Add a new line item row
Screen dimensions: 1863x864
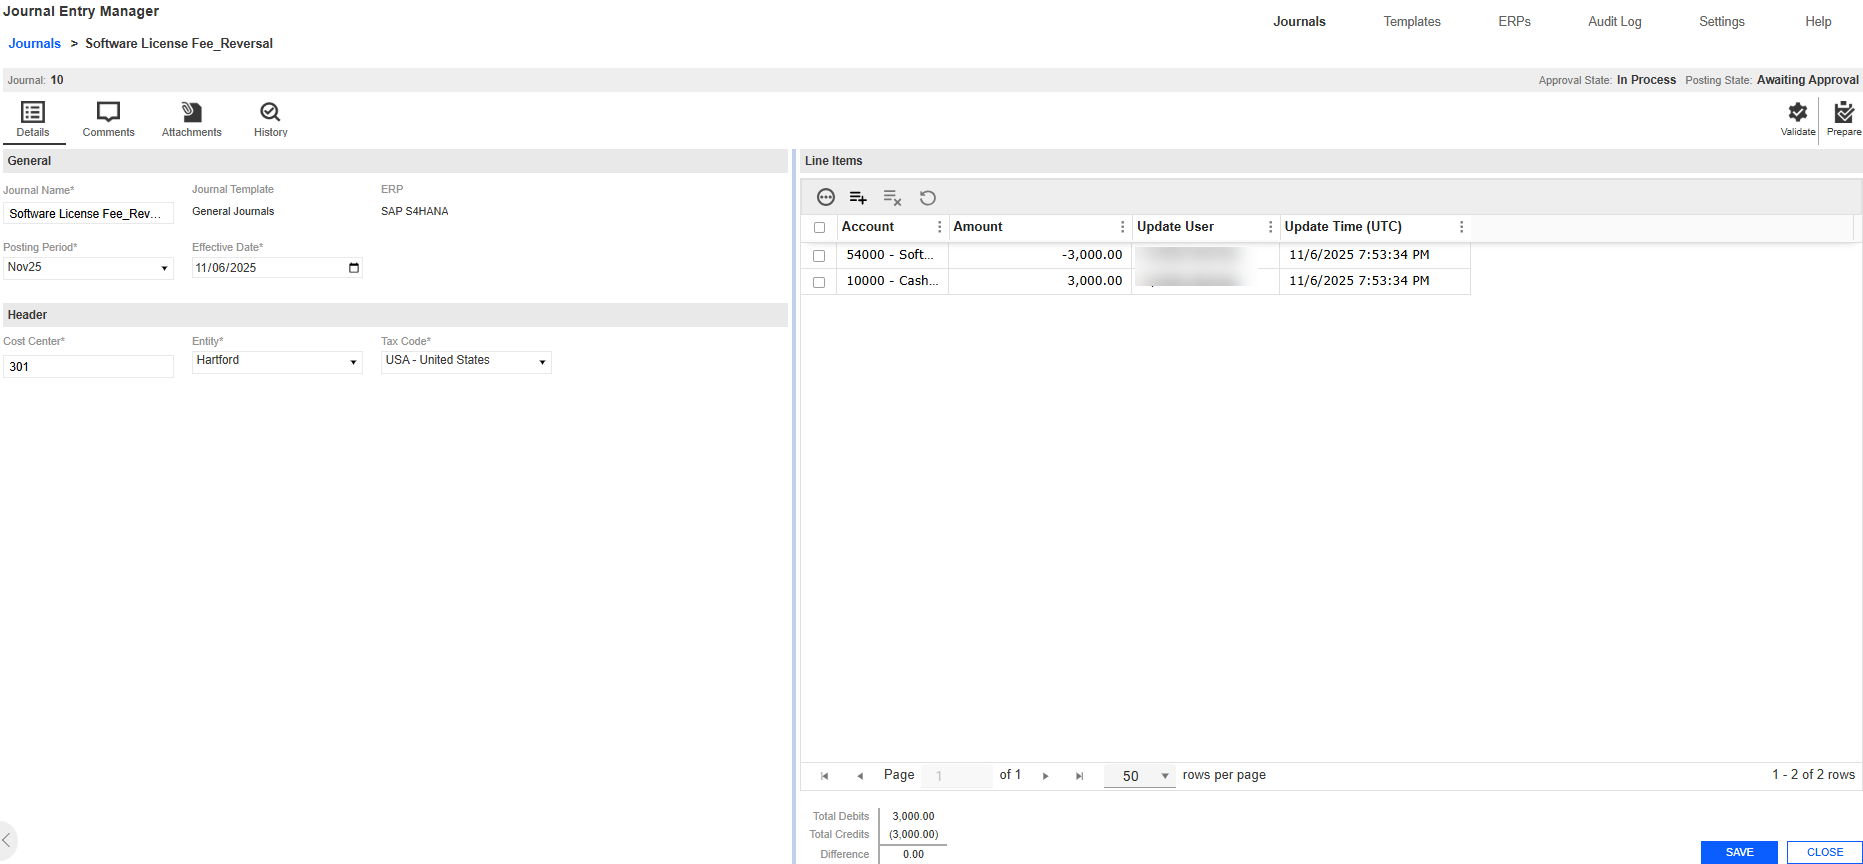pyautogui.click(x=858, y=198)
